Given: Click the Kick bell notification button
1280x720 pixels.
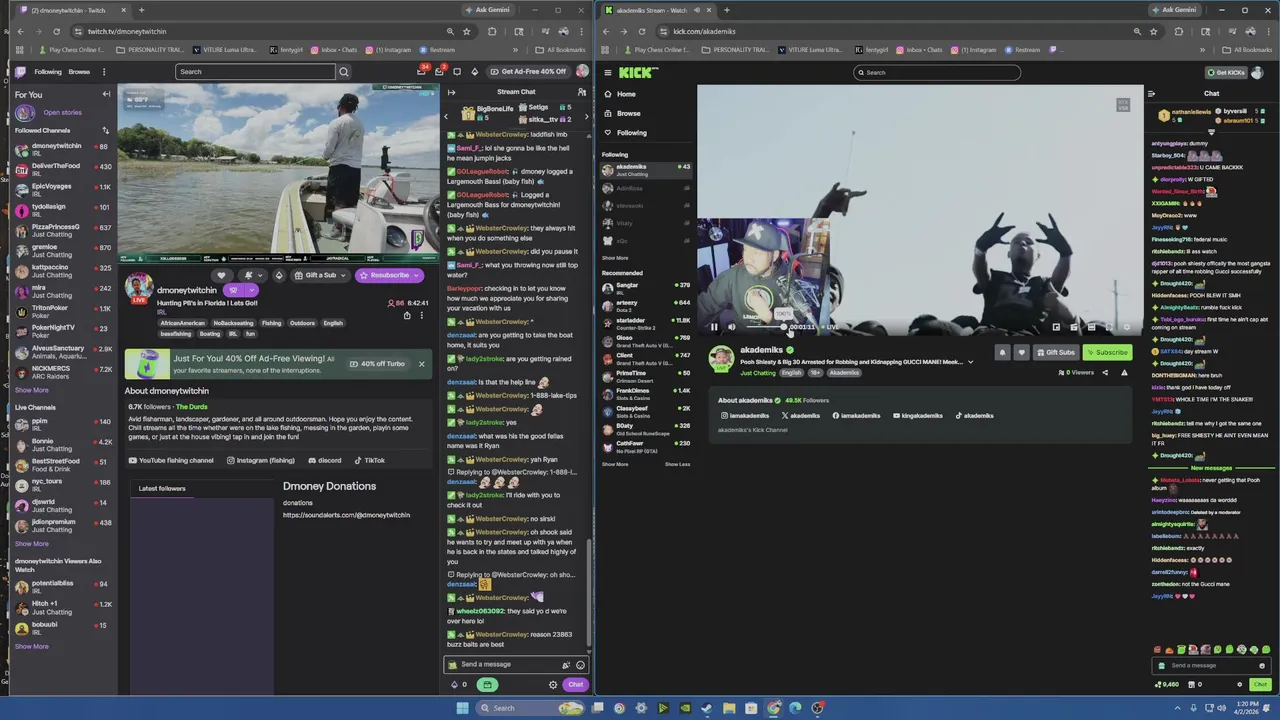Looking at the screenshot, I should click(x=1002, y=352).
